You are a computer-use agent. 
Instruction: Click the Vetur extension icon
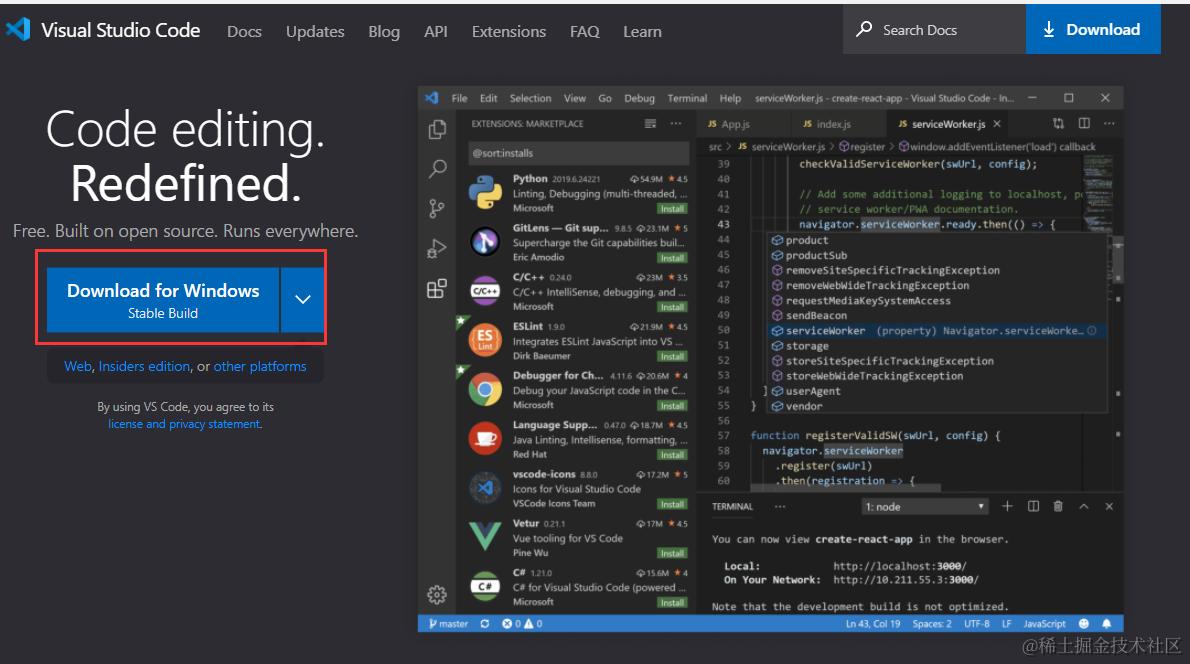pos(485,536)
